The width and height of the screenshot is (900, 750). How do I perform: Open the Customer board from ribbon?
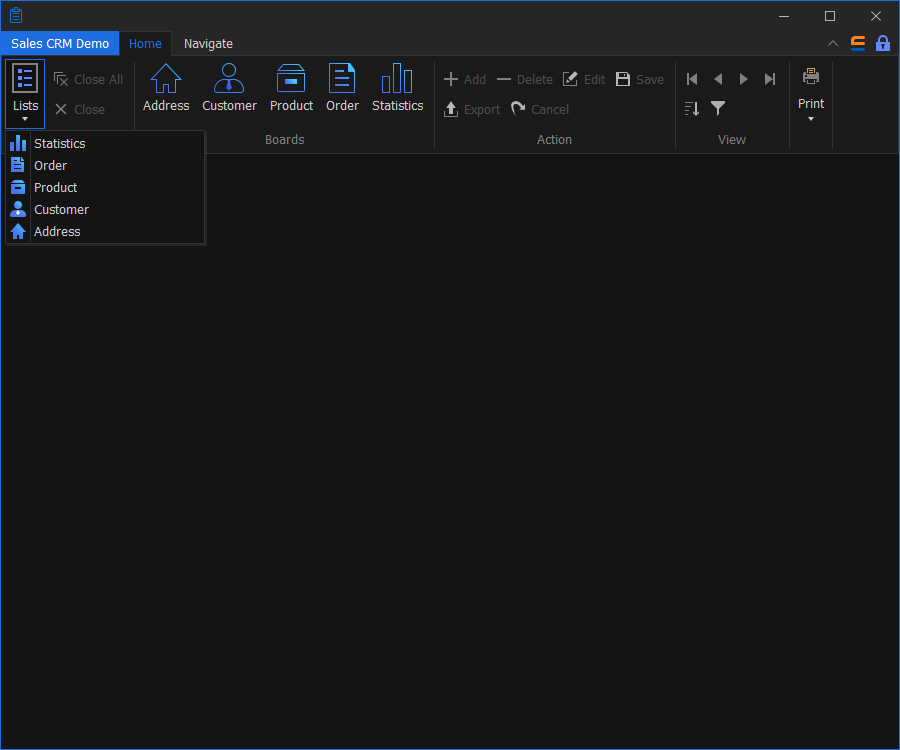(229, 88)
